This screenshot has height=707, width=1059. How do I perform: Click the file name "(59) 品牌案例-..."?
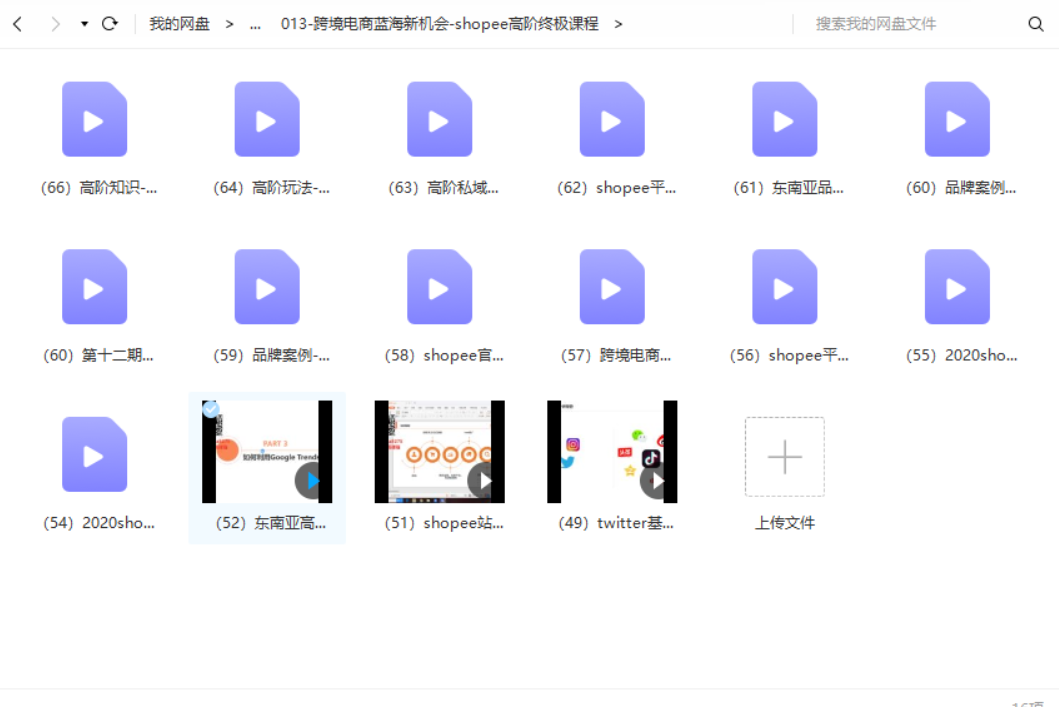coord(272,355)
